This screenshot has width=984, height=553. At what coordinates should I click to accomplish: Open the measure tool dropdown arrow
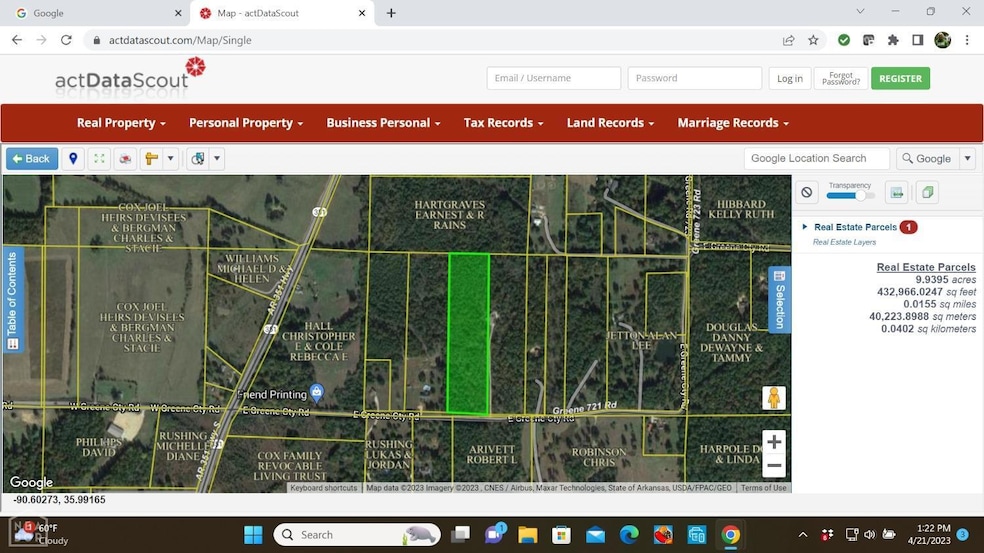(171, 158)
